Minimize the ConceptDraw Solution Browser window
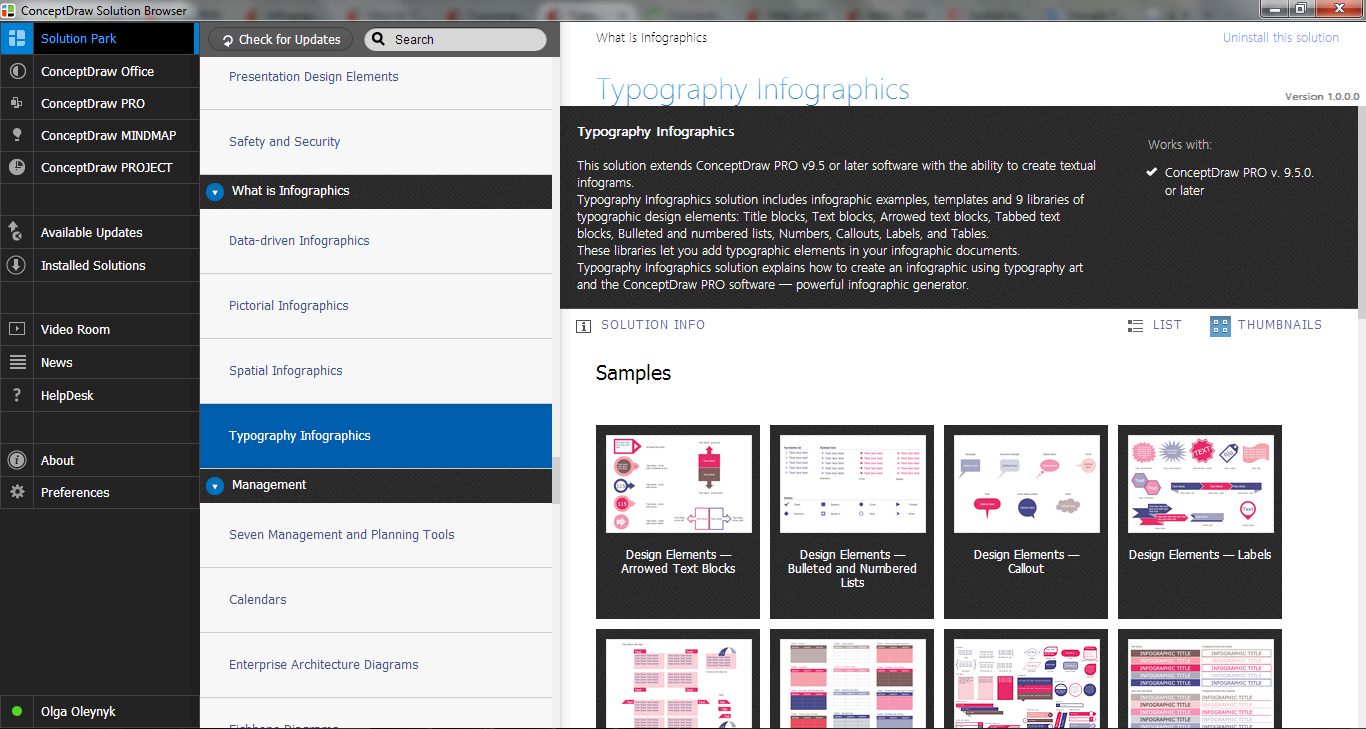 pyautogui.click(x=1274, y=9)
